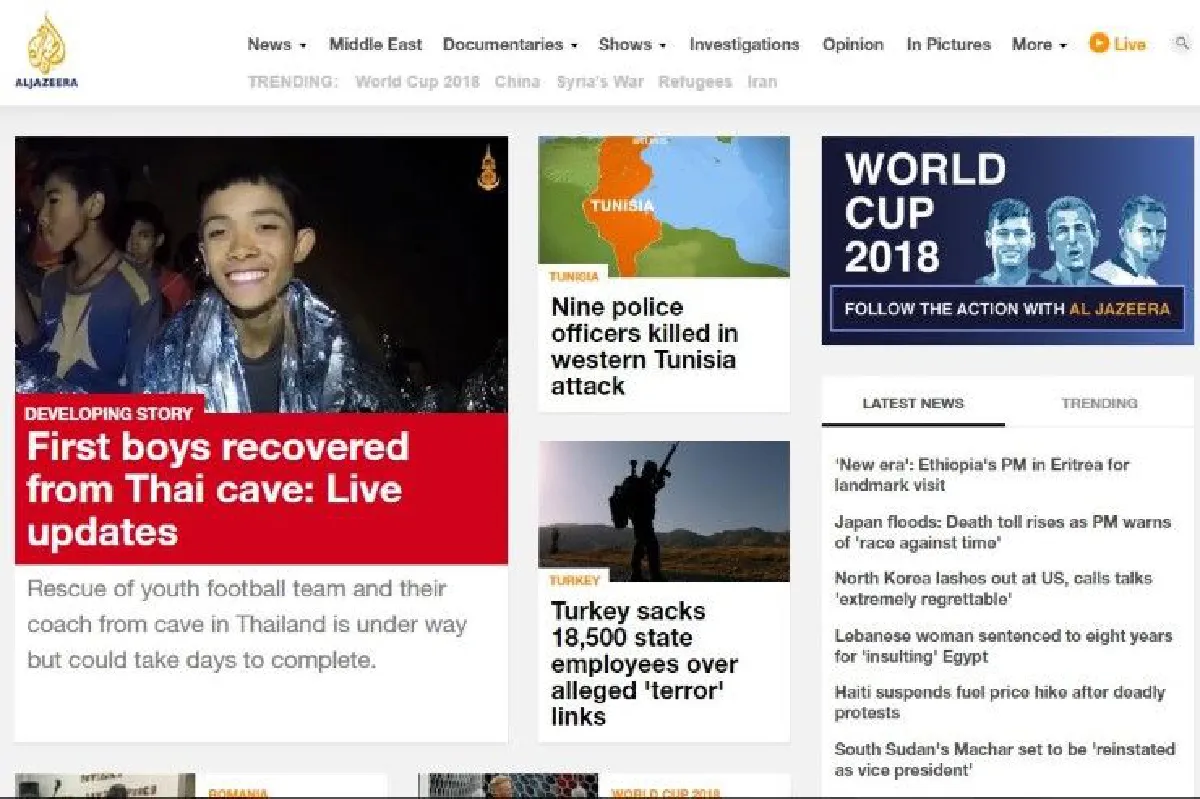Open trending topic Syria's War
This screenshot has height=799, width=1200.
pos(600,82)
